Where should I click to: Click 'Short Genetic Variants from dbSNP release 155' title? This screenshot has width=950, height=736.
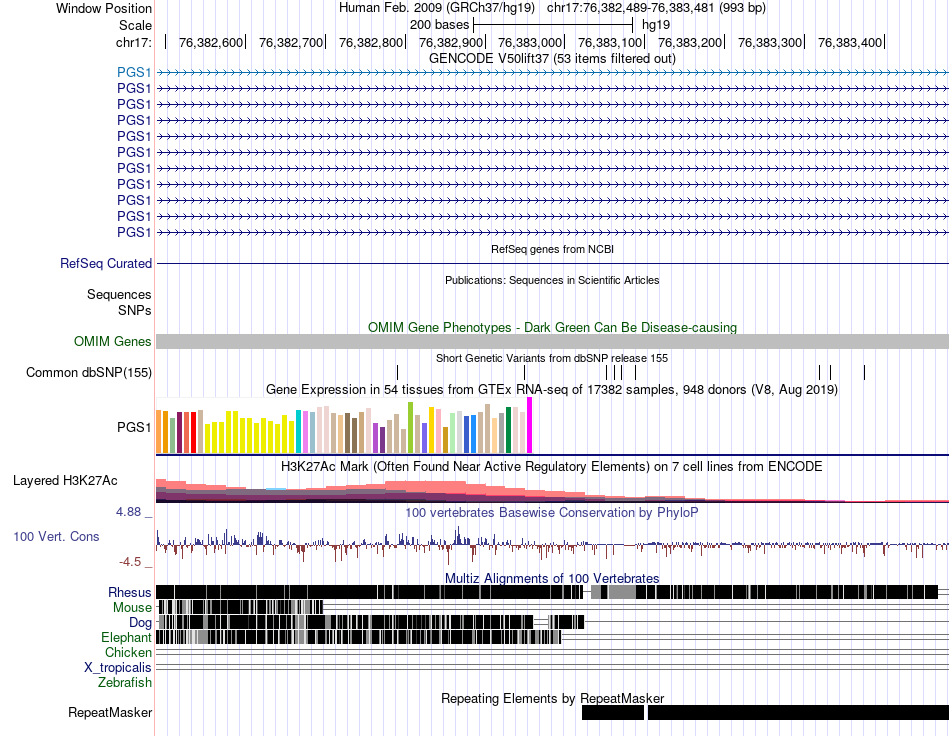552,358
